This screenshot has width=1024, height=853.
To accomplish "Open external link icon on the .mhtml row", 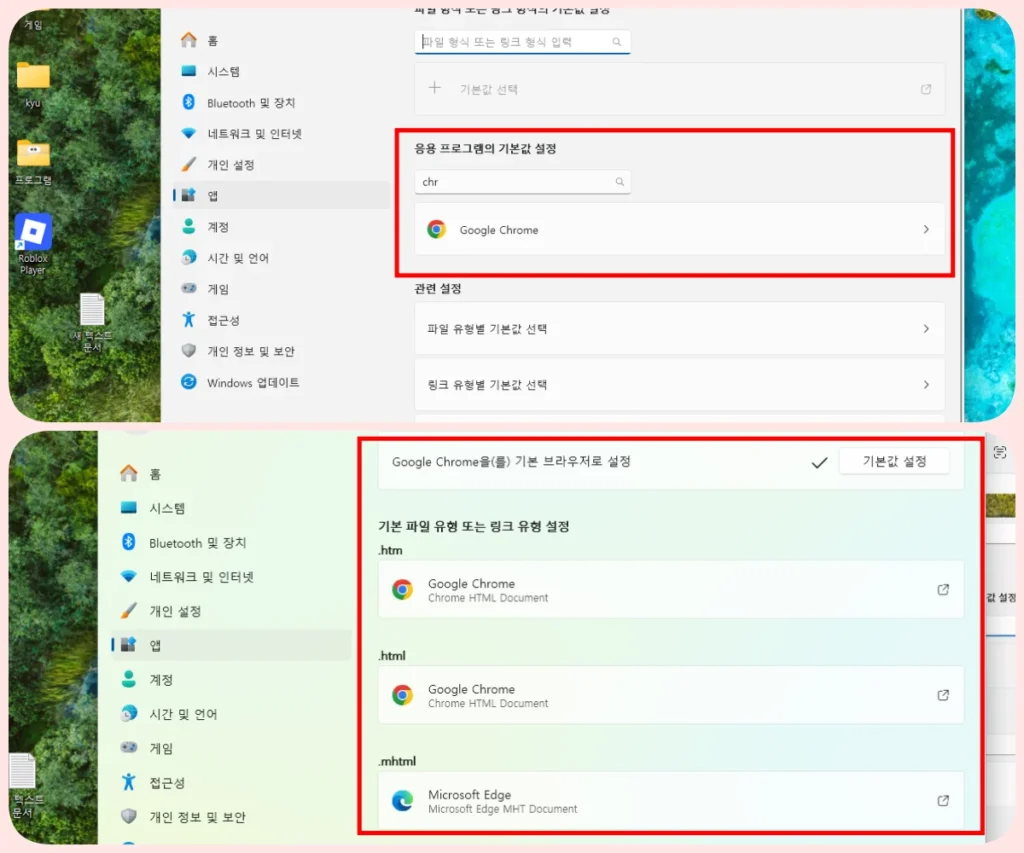I will pos(942,801).
